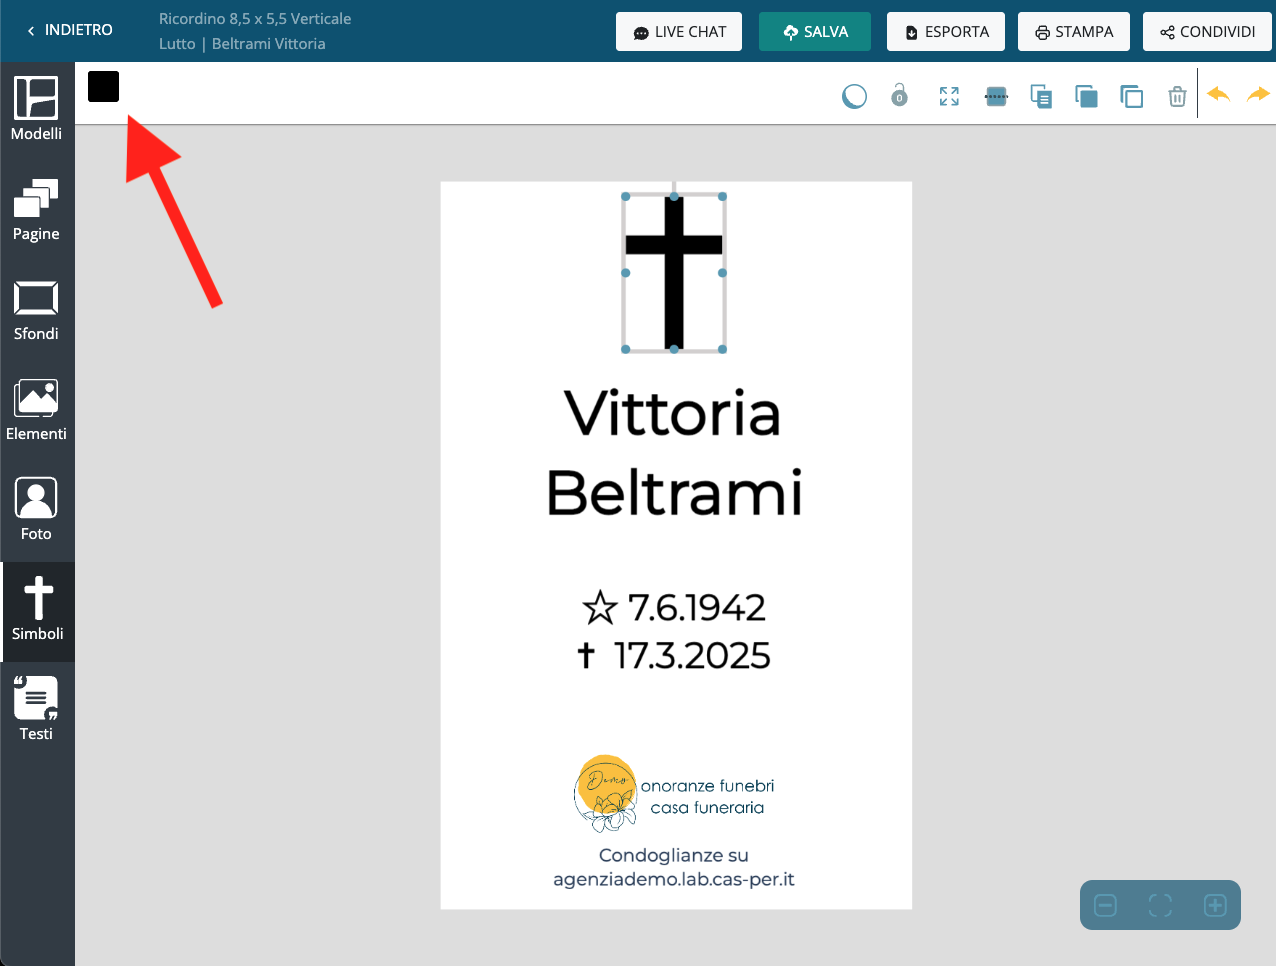
Task: Zoom out with the minus button
Action: (x=1106, y=906)
